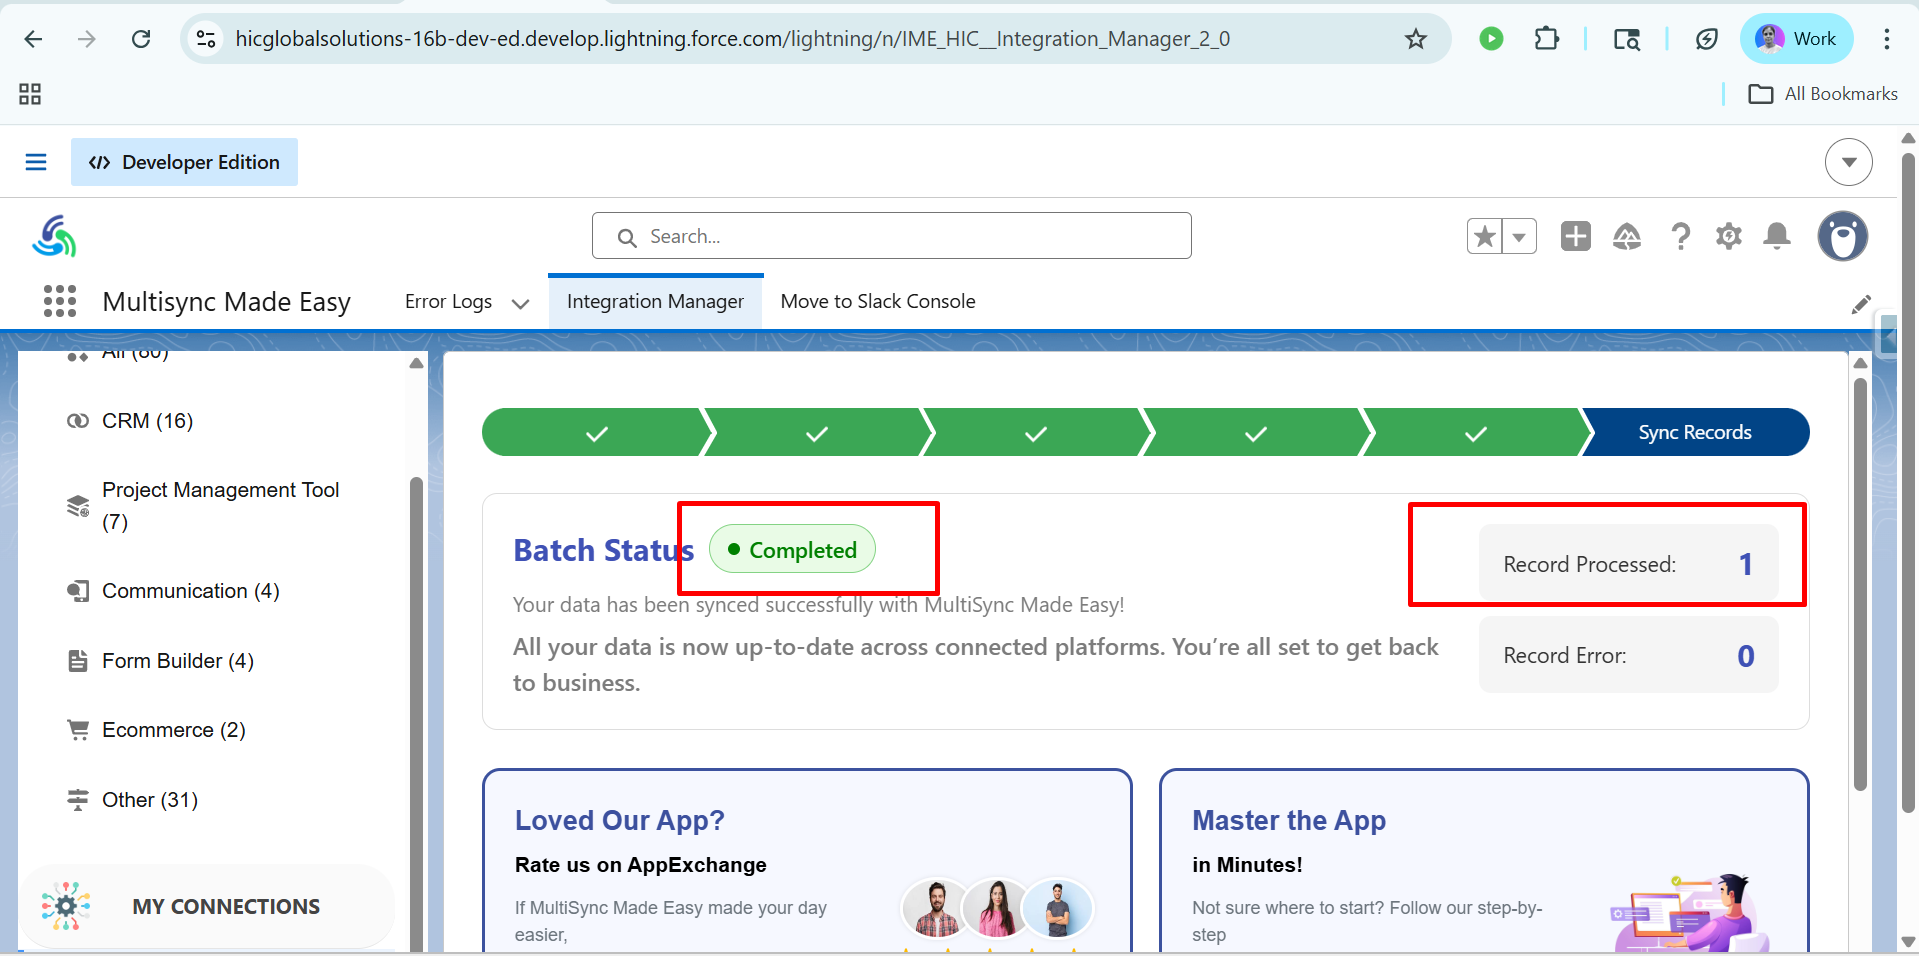Image resolution: width=1919 pixels, height=956 pixels.
Task: Open the Chrome three-dot menu
Action: click(1887, 39)
